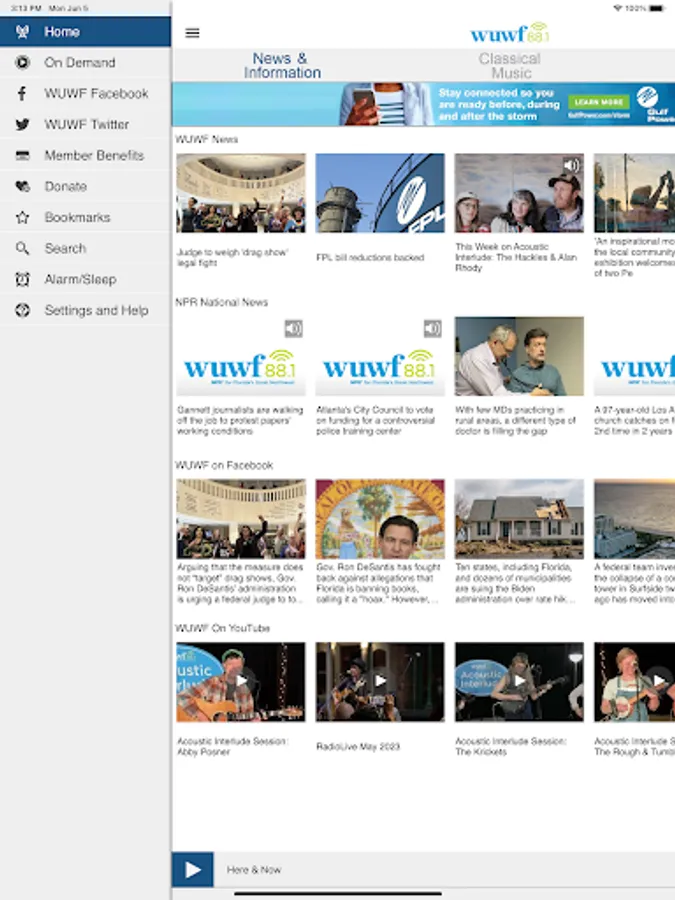Click the WUWF Facebook icon

(22, 94)
